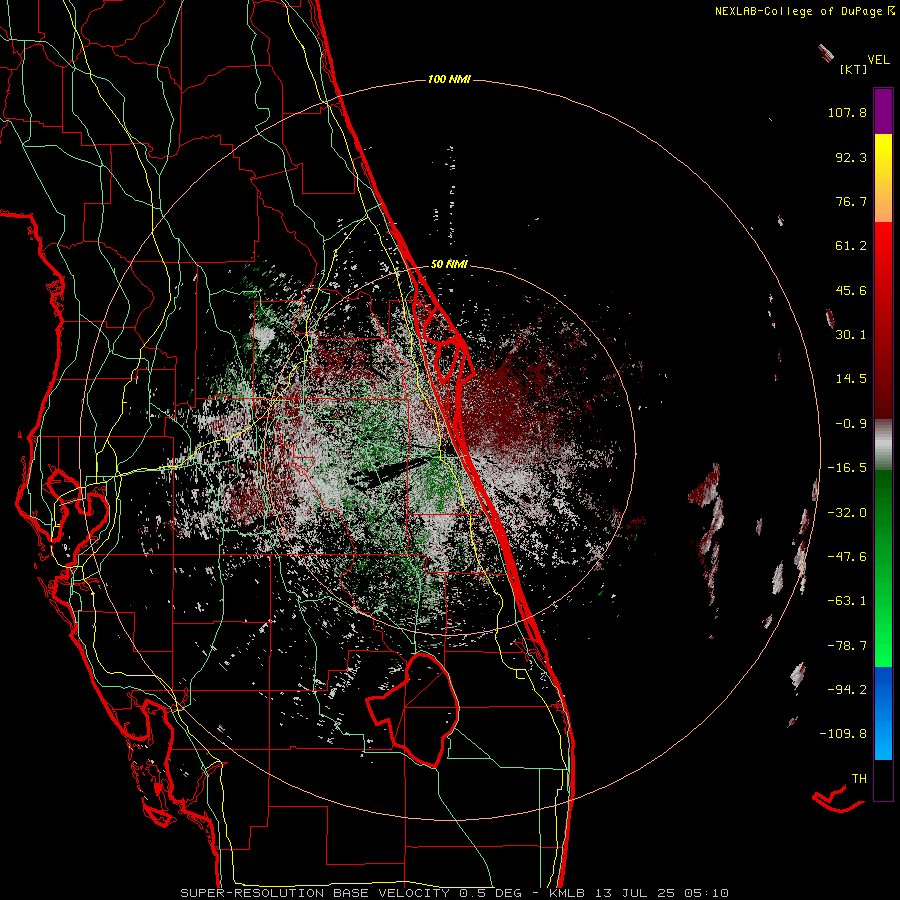Click the TH threshold legend label

[859, 779]
